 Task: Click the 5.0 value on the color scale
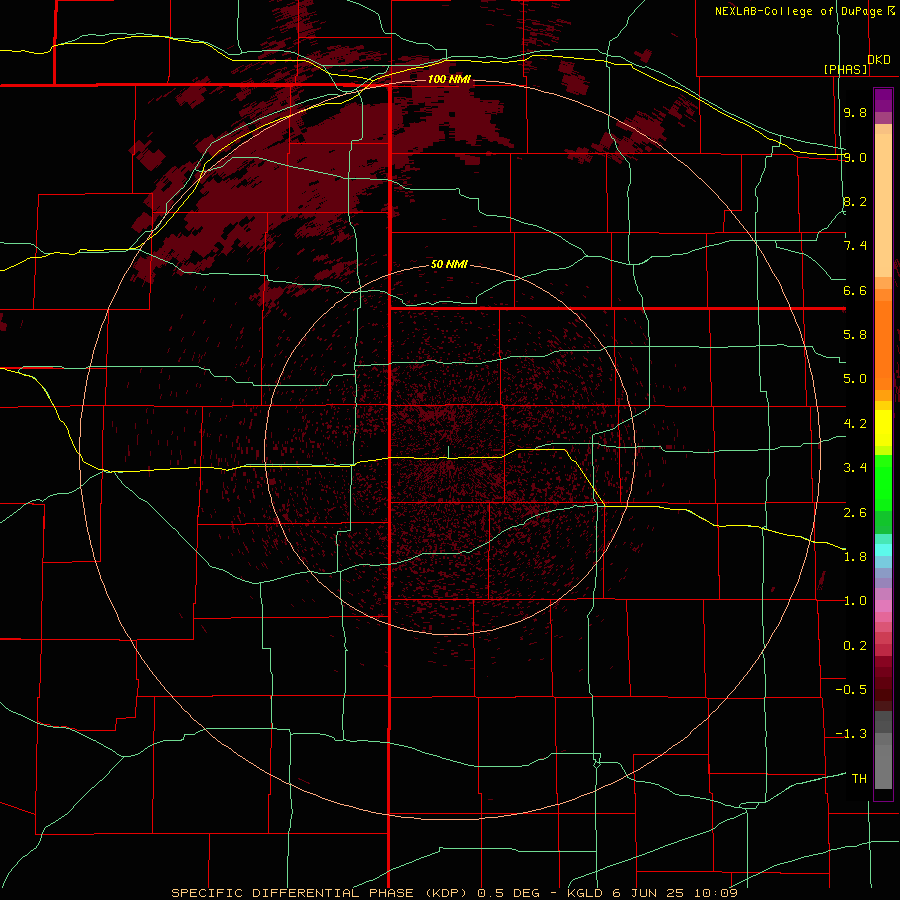tap(855, 379)
